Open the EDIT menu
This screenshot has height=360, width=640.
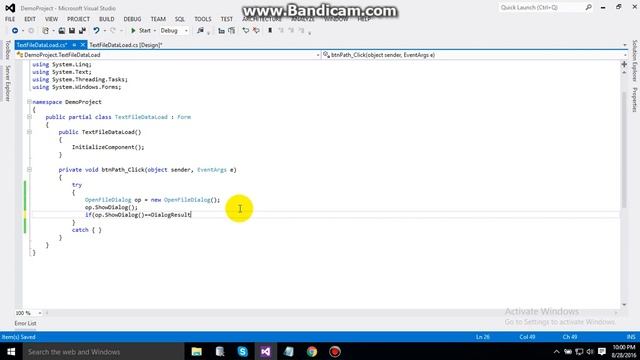30,19
